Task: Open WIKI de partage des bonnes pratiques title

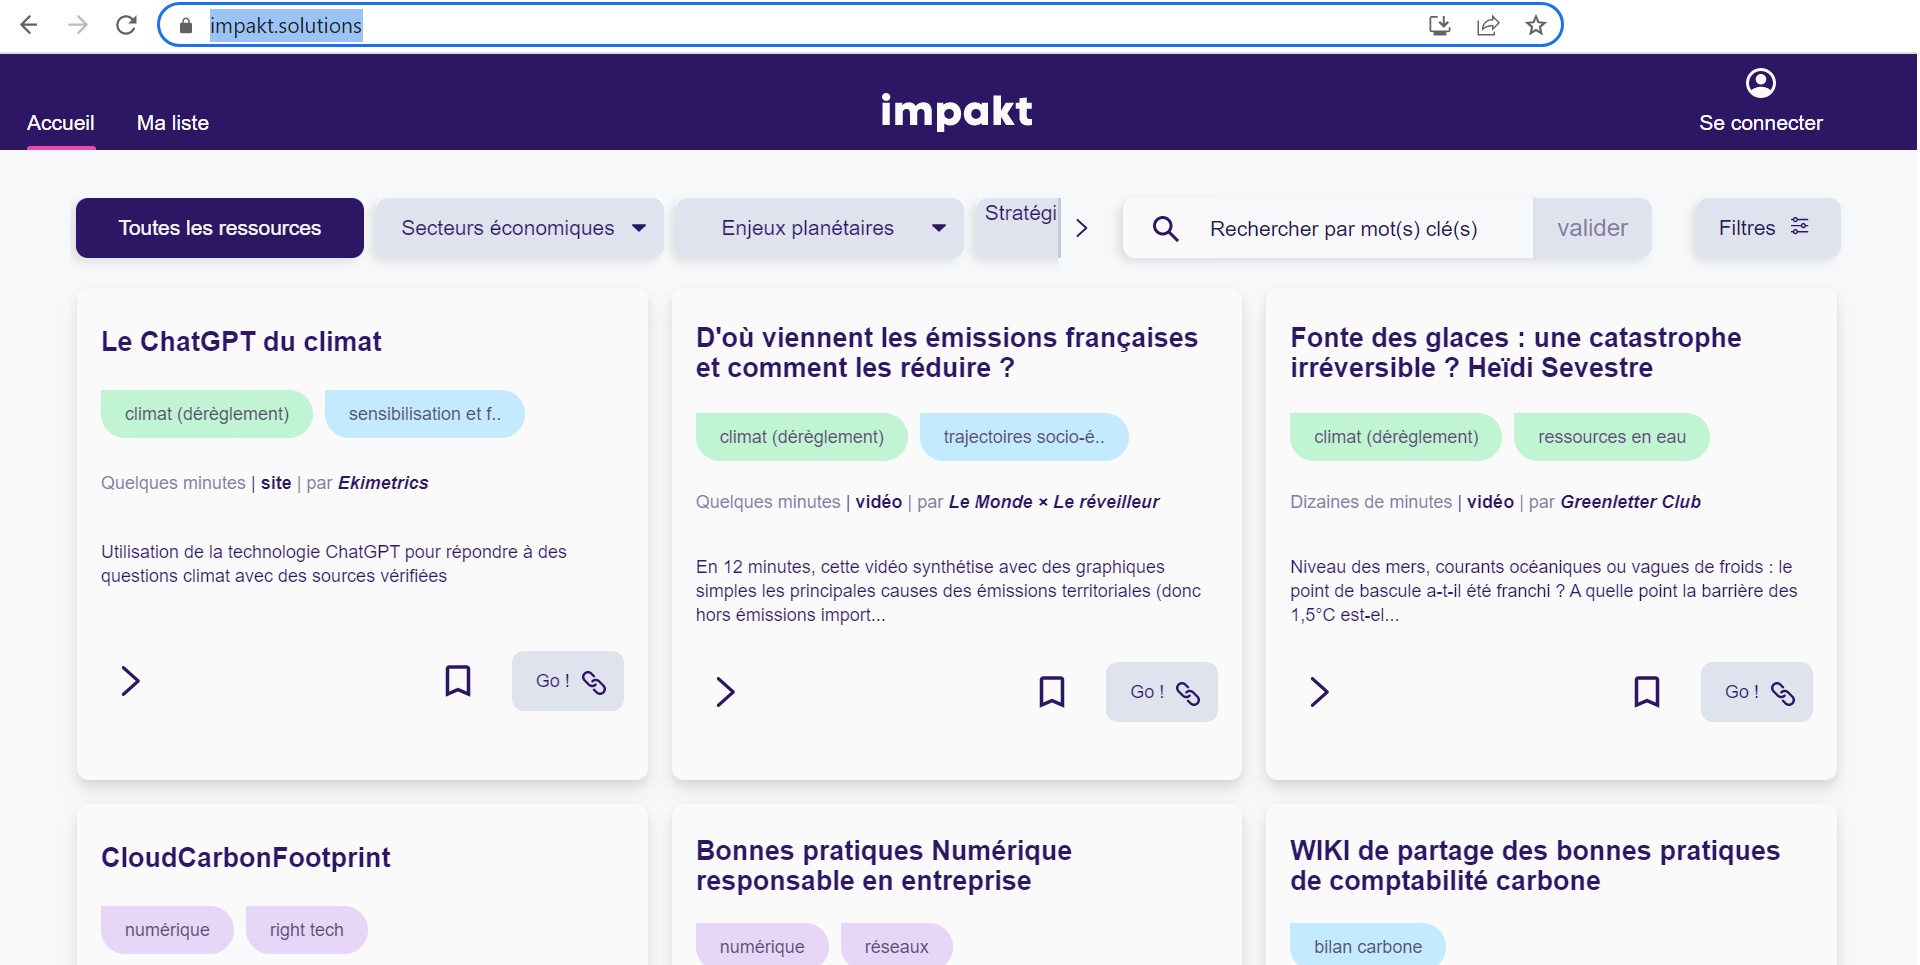Action: 1535,866
